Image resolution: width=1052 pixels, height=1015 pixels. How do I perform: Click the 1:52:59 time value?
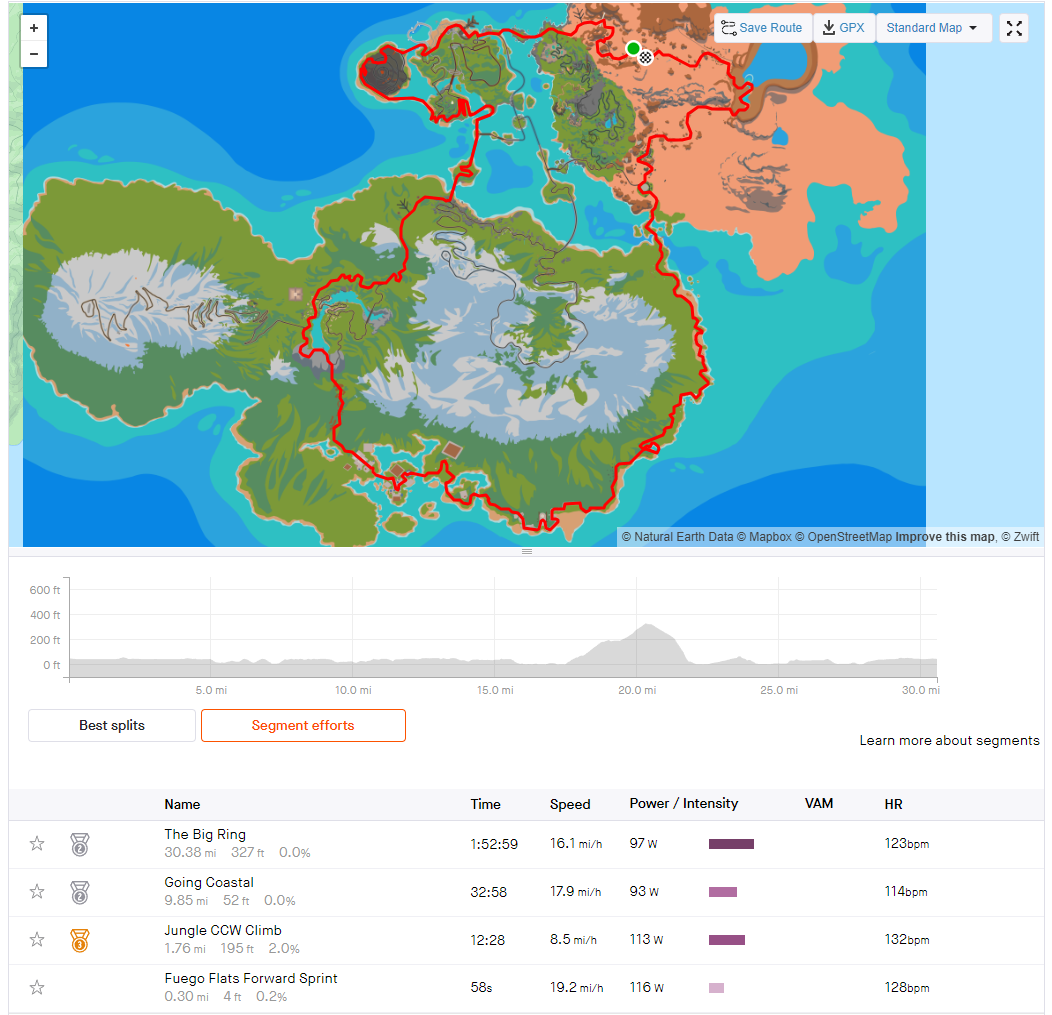pos(494,844)
